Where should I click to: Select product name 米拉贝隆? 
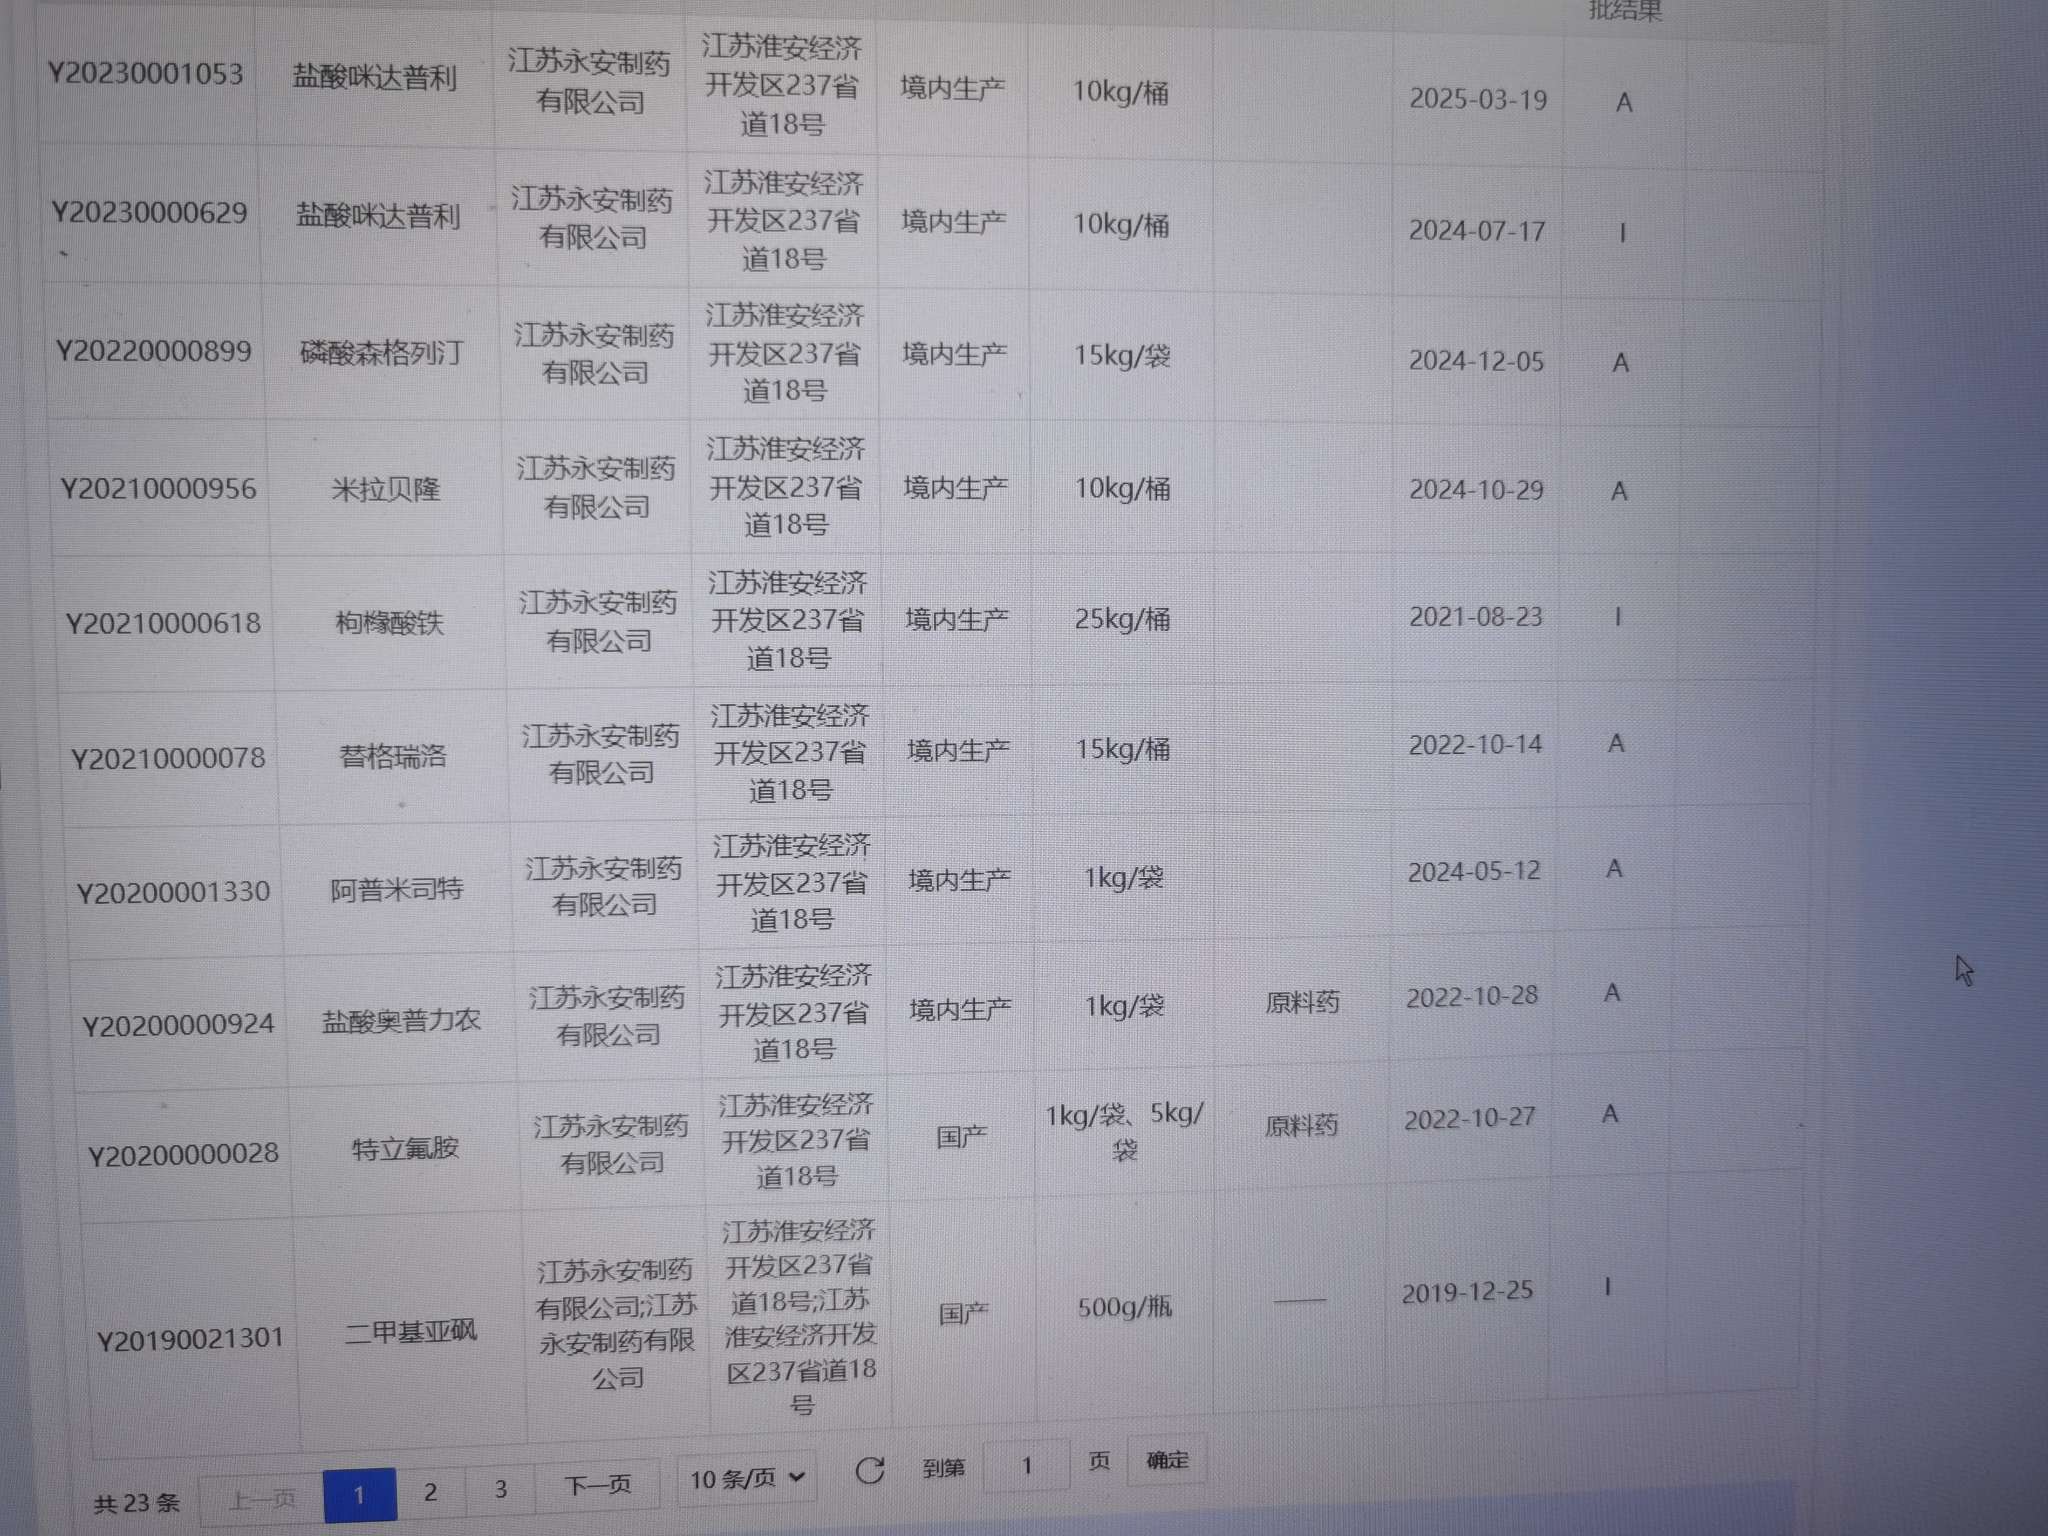tap(386, 489)
